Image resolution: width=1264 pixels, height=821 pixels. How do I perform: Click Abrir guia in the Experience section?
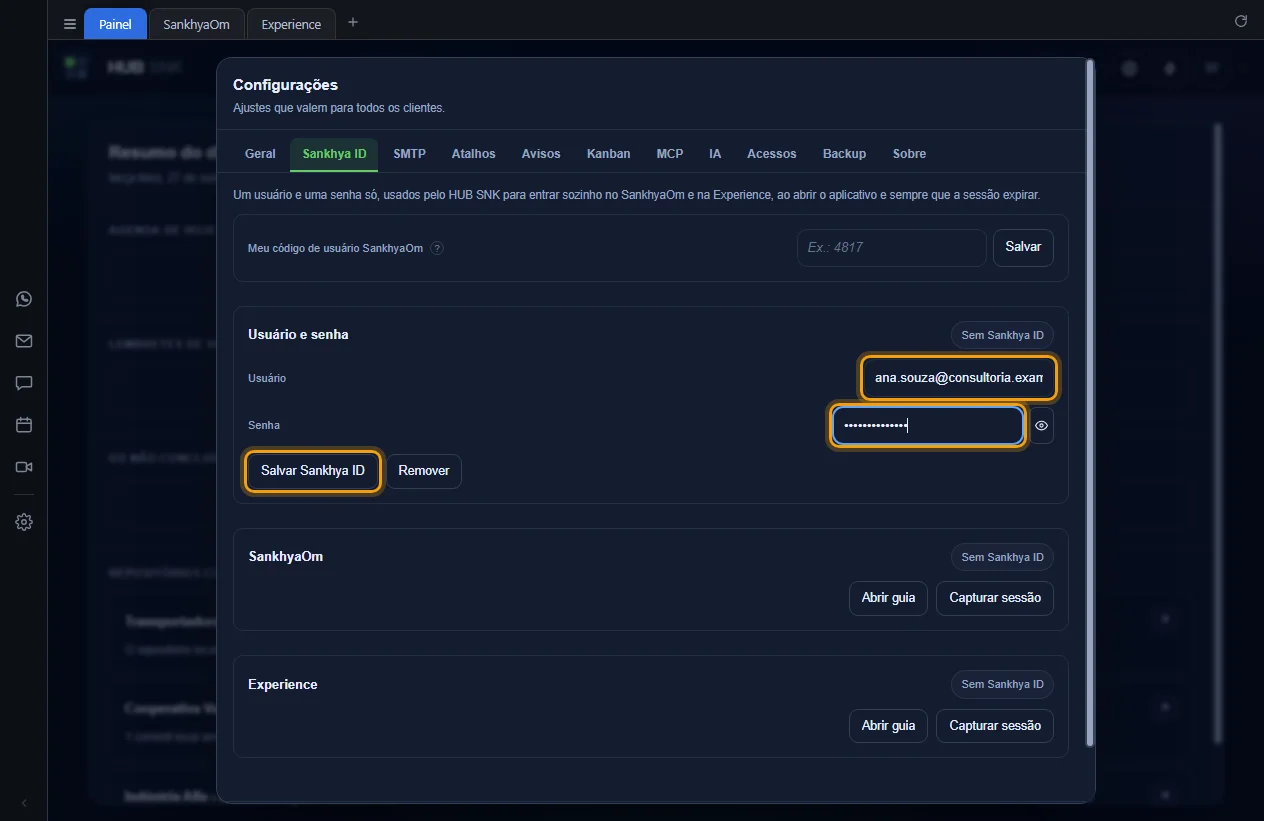coord(889,726)
